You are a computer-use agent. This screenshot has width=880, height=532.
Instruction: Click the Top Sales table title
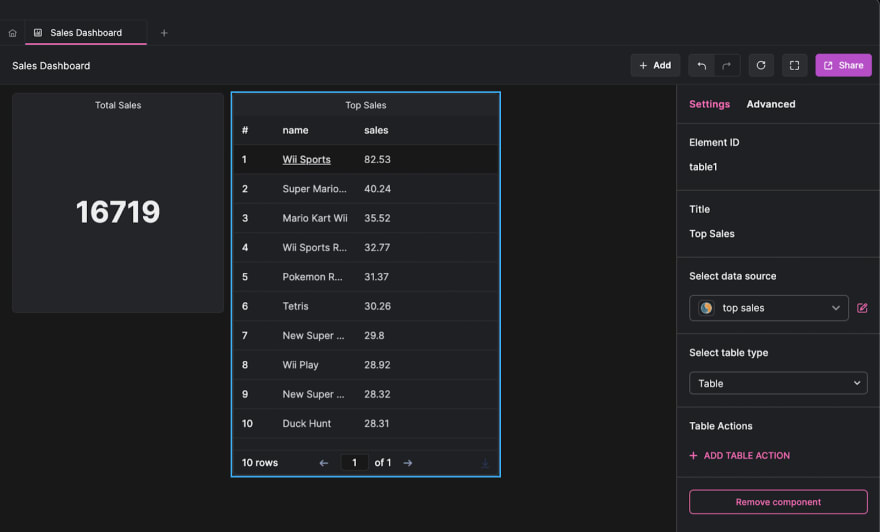365,105
